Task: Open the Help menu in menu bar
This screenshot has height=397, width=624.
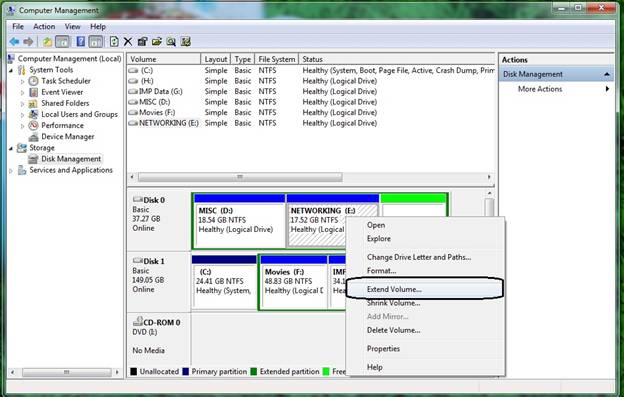Action: [98, 27]
